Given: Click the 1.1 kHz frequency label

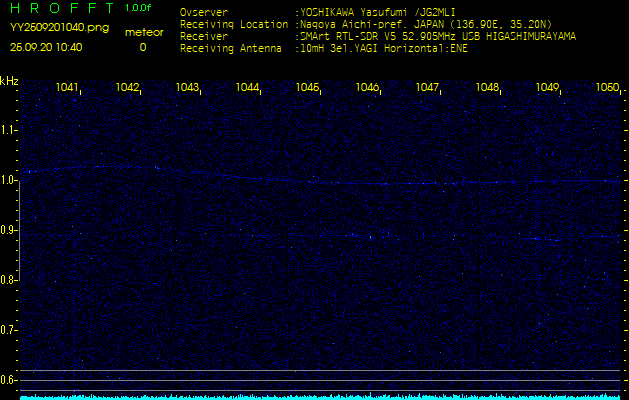Looking at the screenshot, I should pyautogui.click(x=9, y=130).
